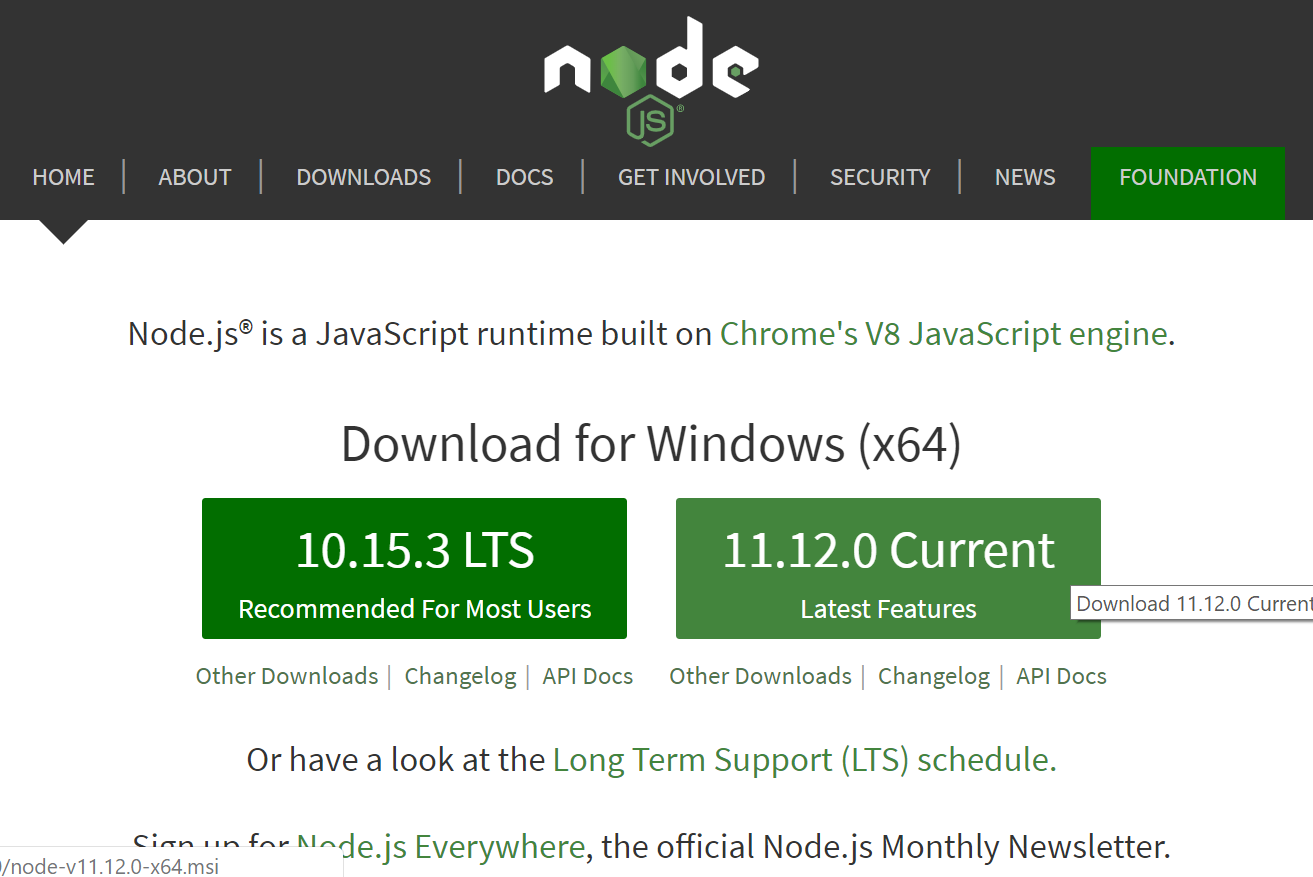Visit the NEWS section
The image size is (1313, 877).
click(x=1025, y=178)
